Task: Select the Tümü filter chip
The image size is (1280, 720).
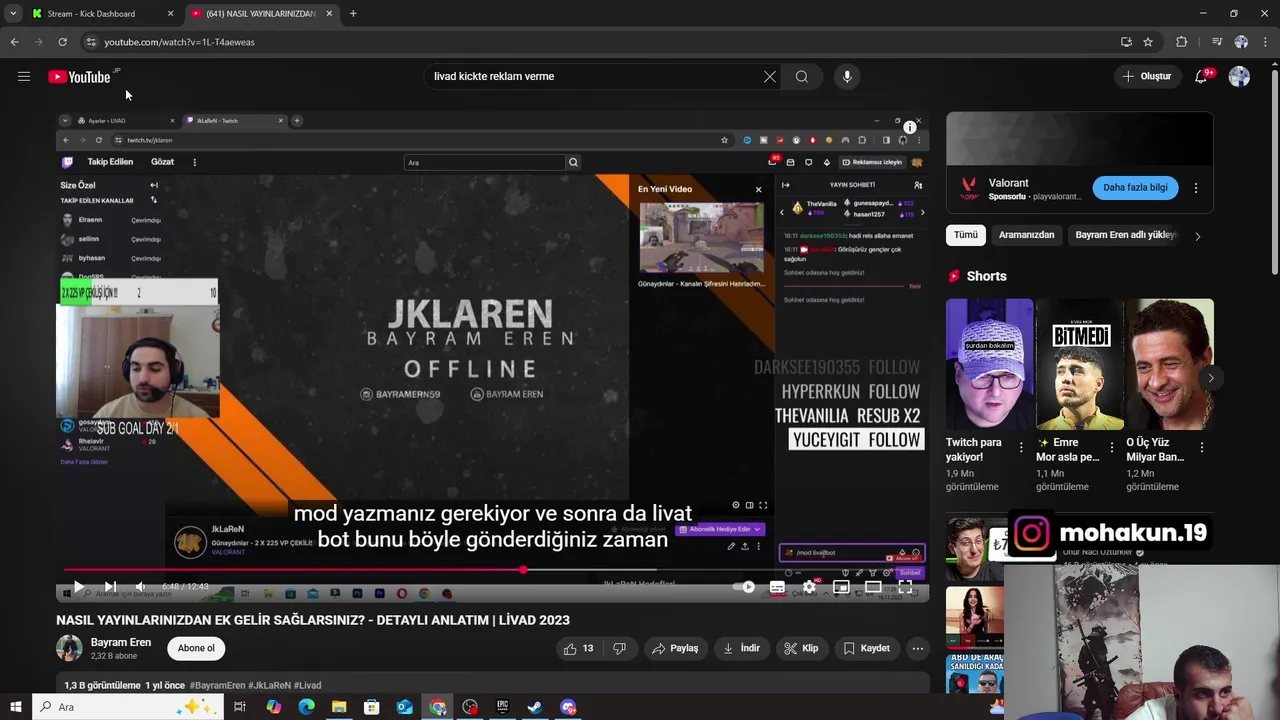Action: tap(965, 235)
